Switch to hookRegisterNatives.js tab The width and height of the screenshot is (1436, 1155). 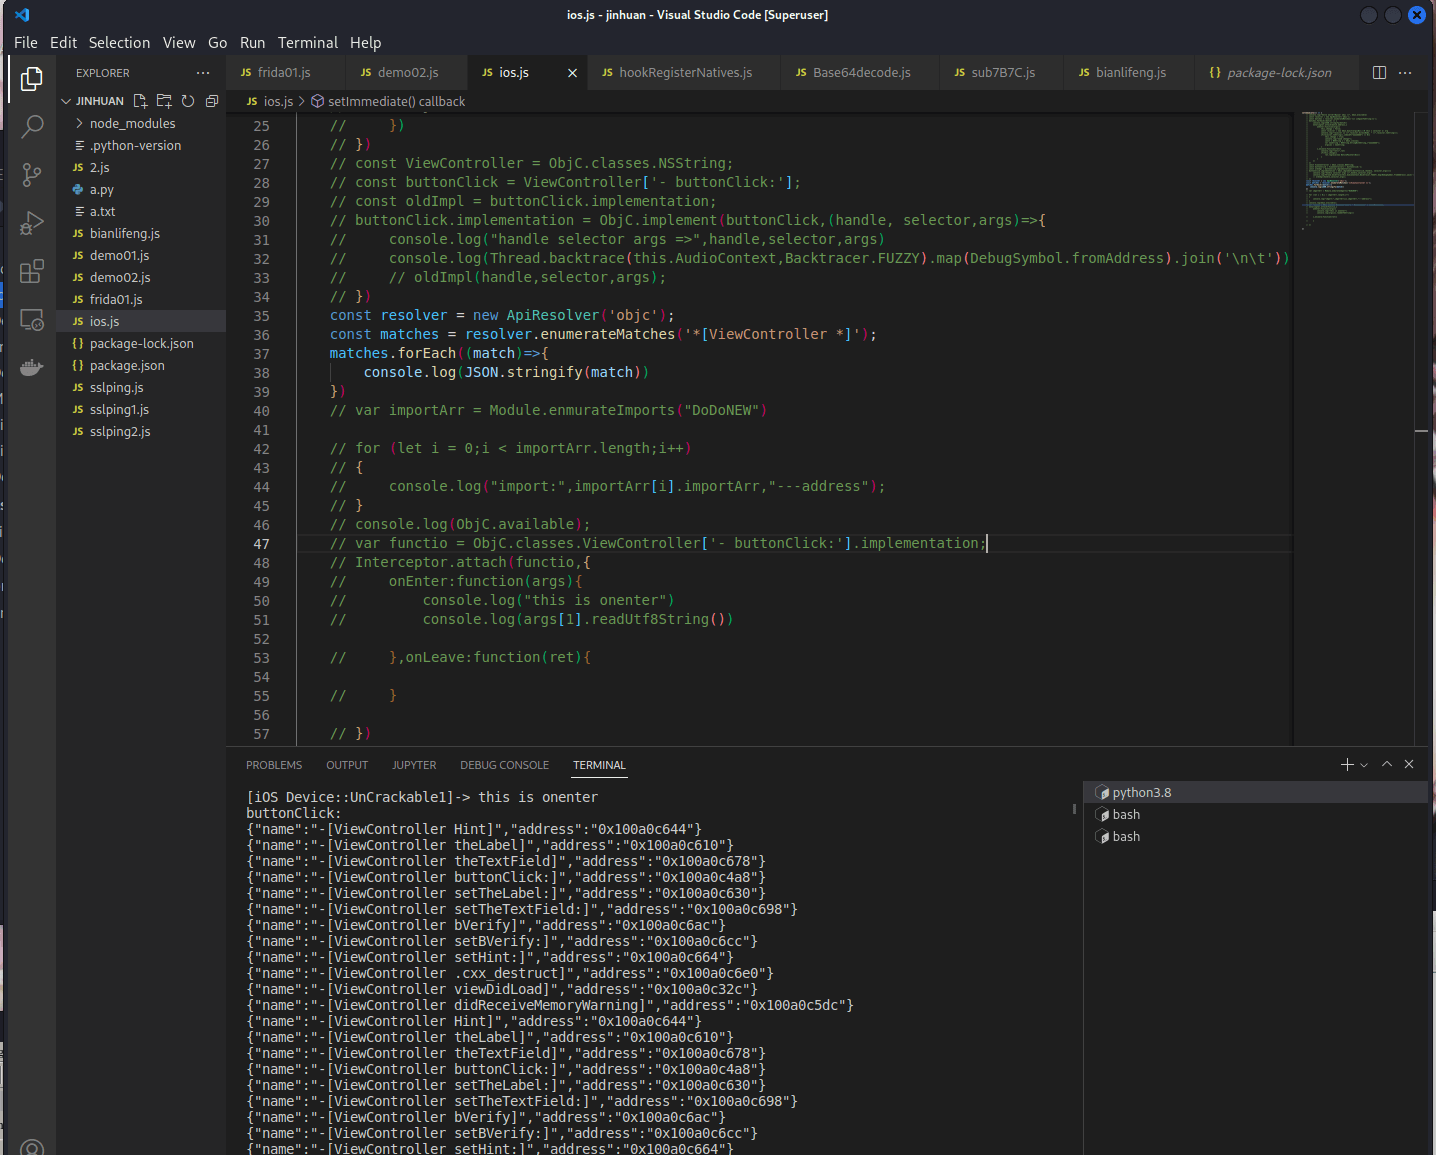coord(685,73)
